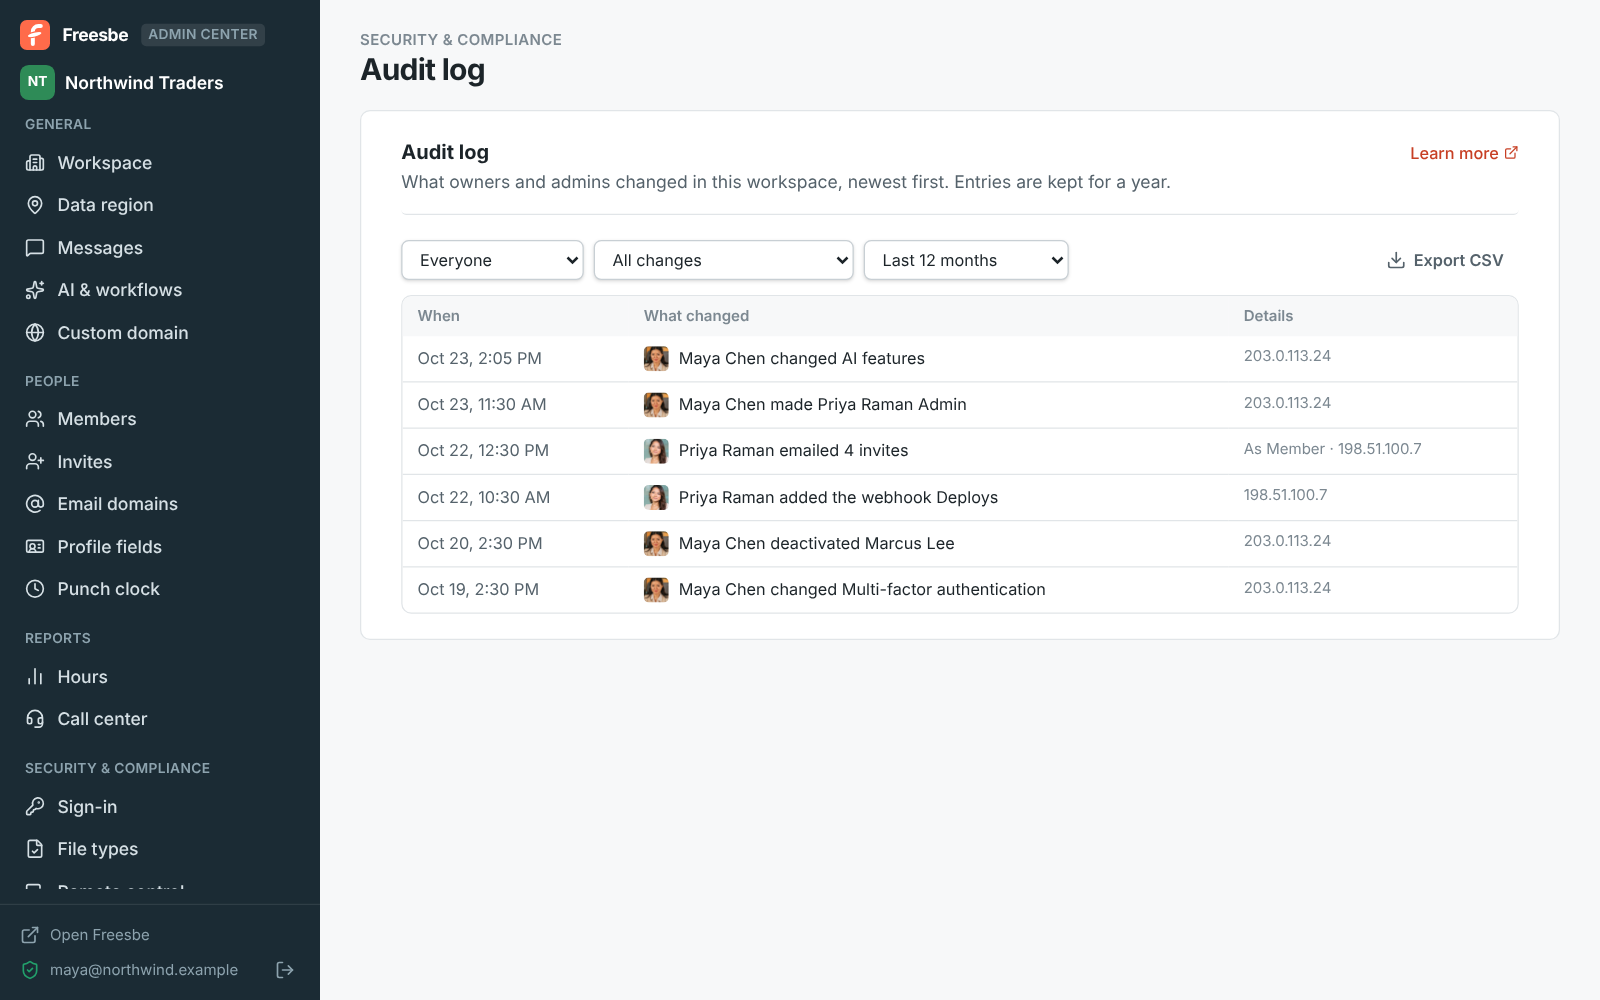
Task: Click the Northwind Traders workspace name
Action: click(144, 83)
